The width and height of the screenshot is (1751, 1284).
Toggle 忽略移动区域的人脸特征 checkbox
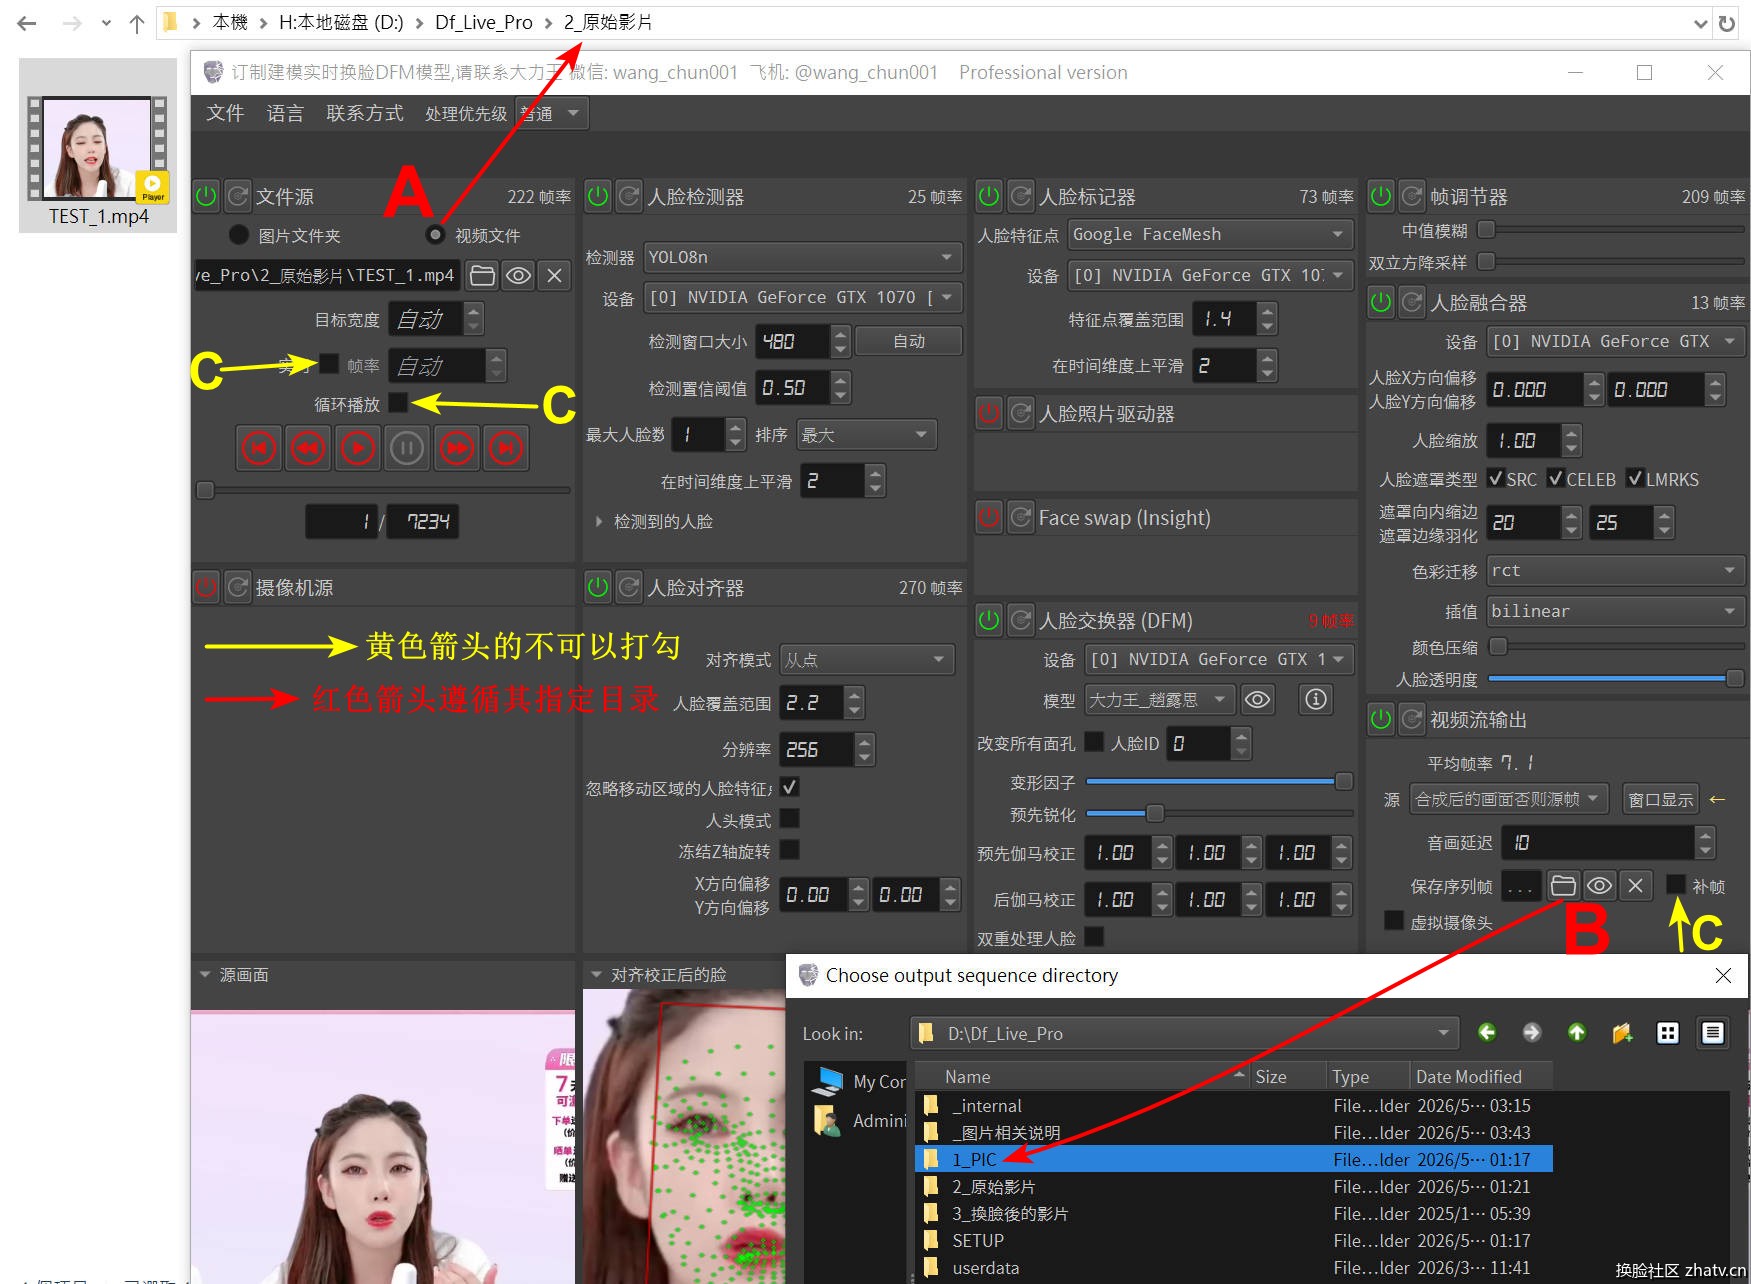coord(789,787)
